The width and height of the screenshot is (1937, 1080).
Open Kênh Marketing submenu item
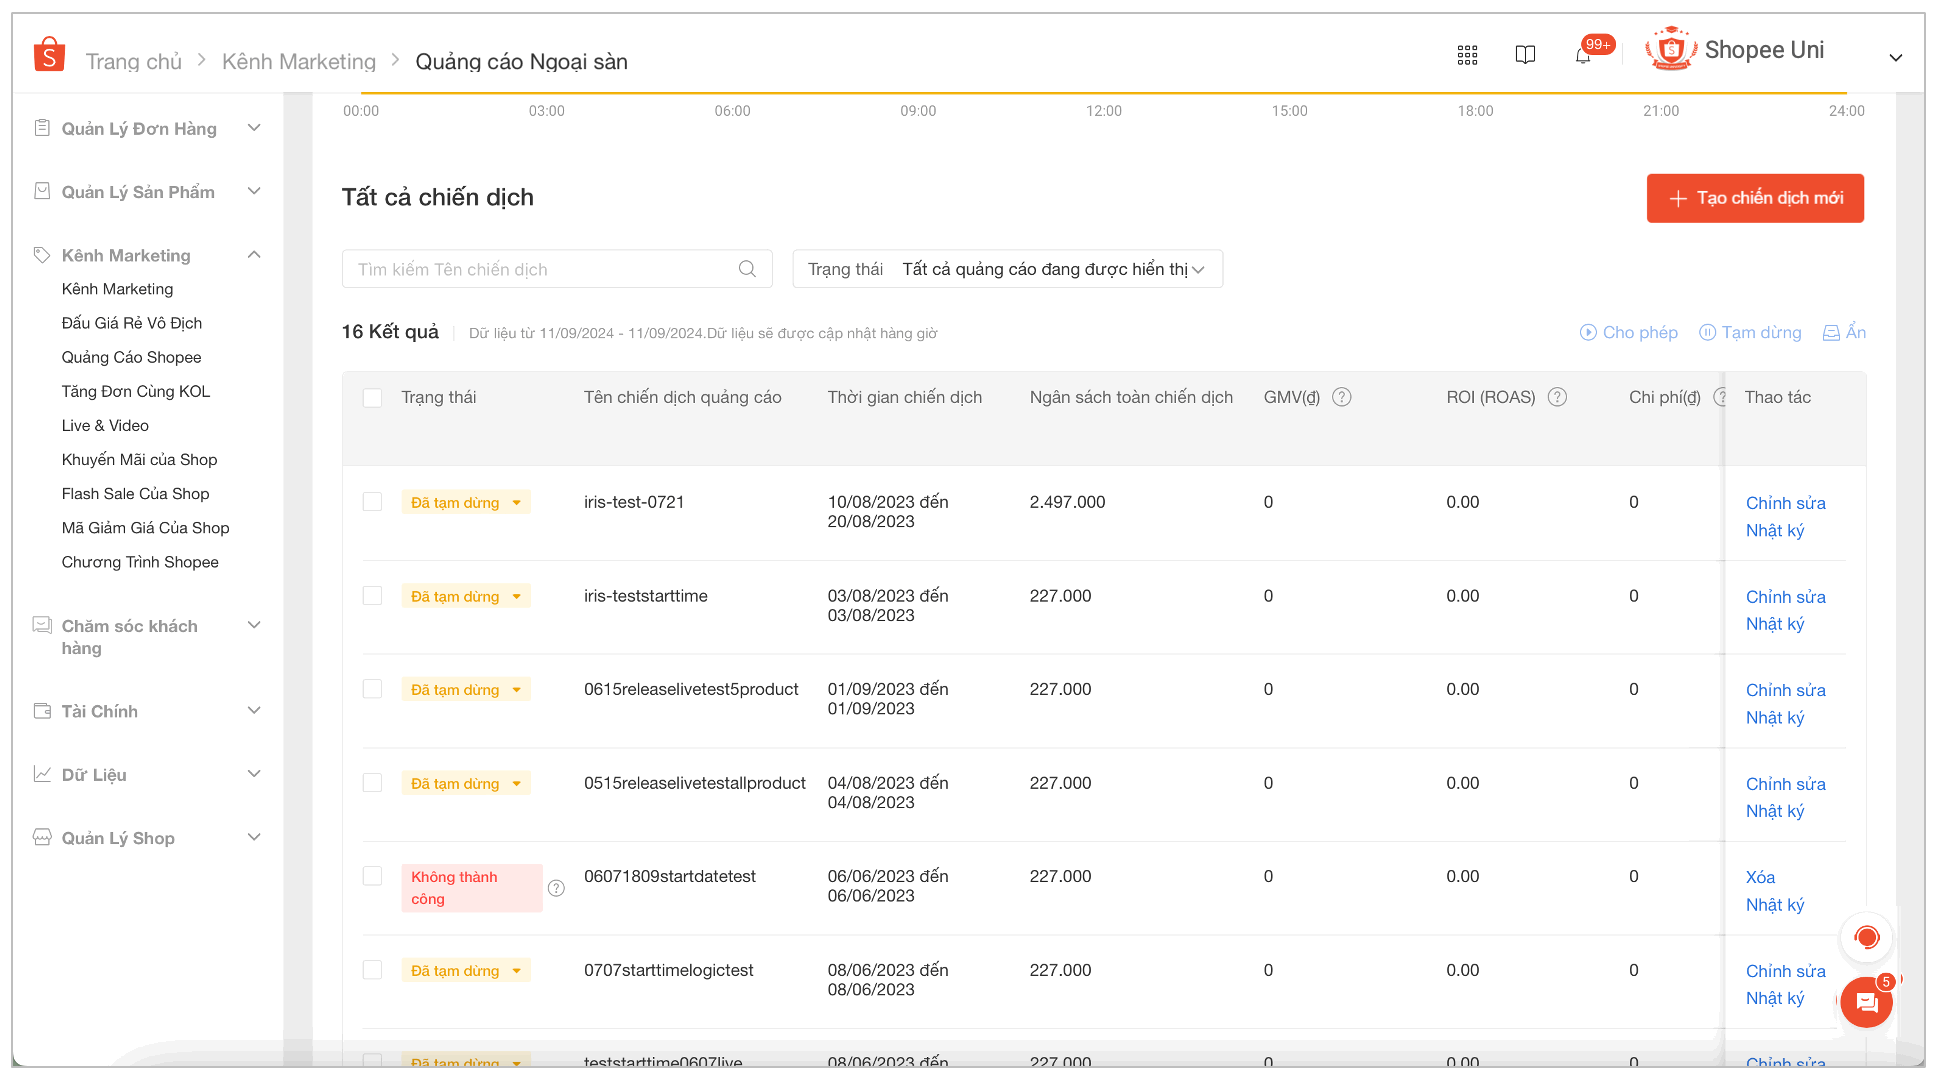point(117,289)
